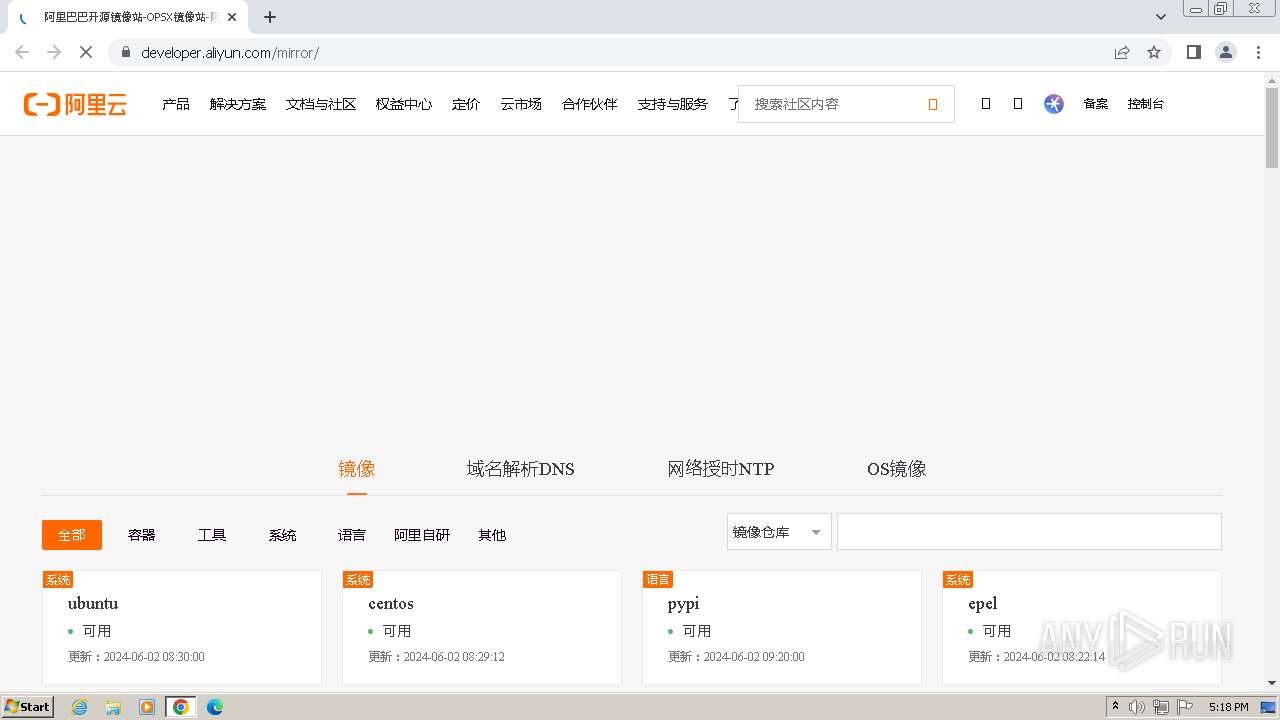
Task: Click the 控制台 link in header
Action: (x=1146, y=104)
